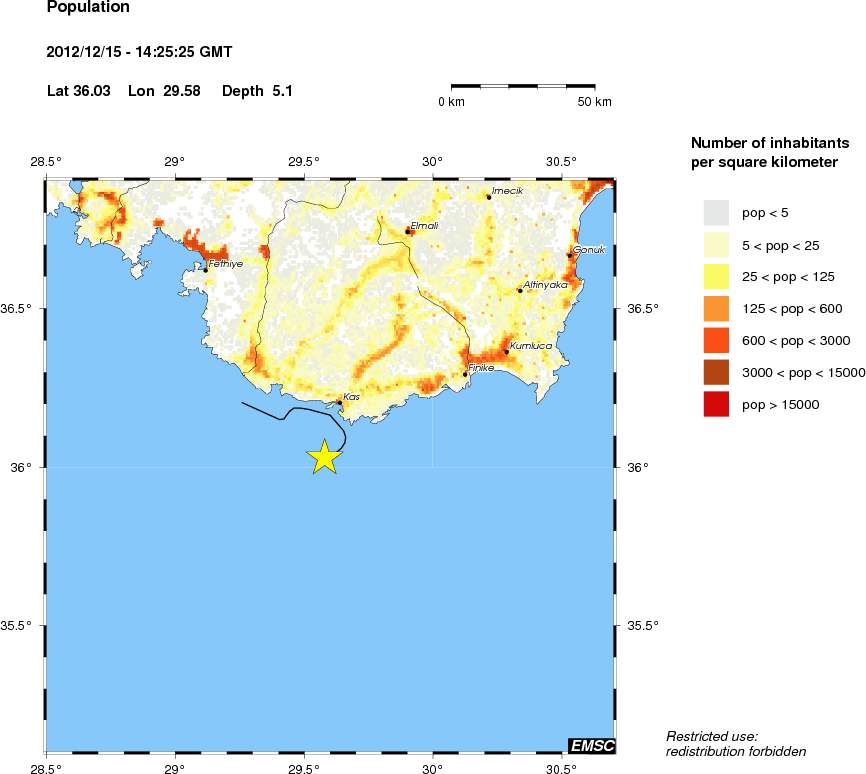Screen dimensions: 866x774
Task: Click the Imecik town marker
Action: 489,197
